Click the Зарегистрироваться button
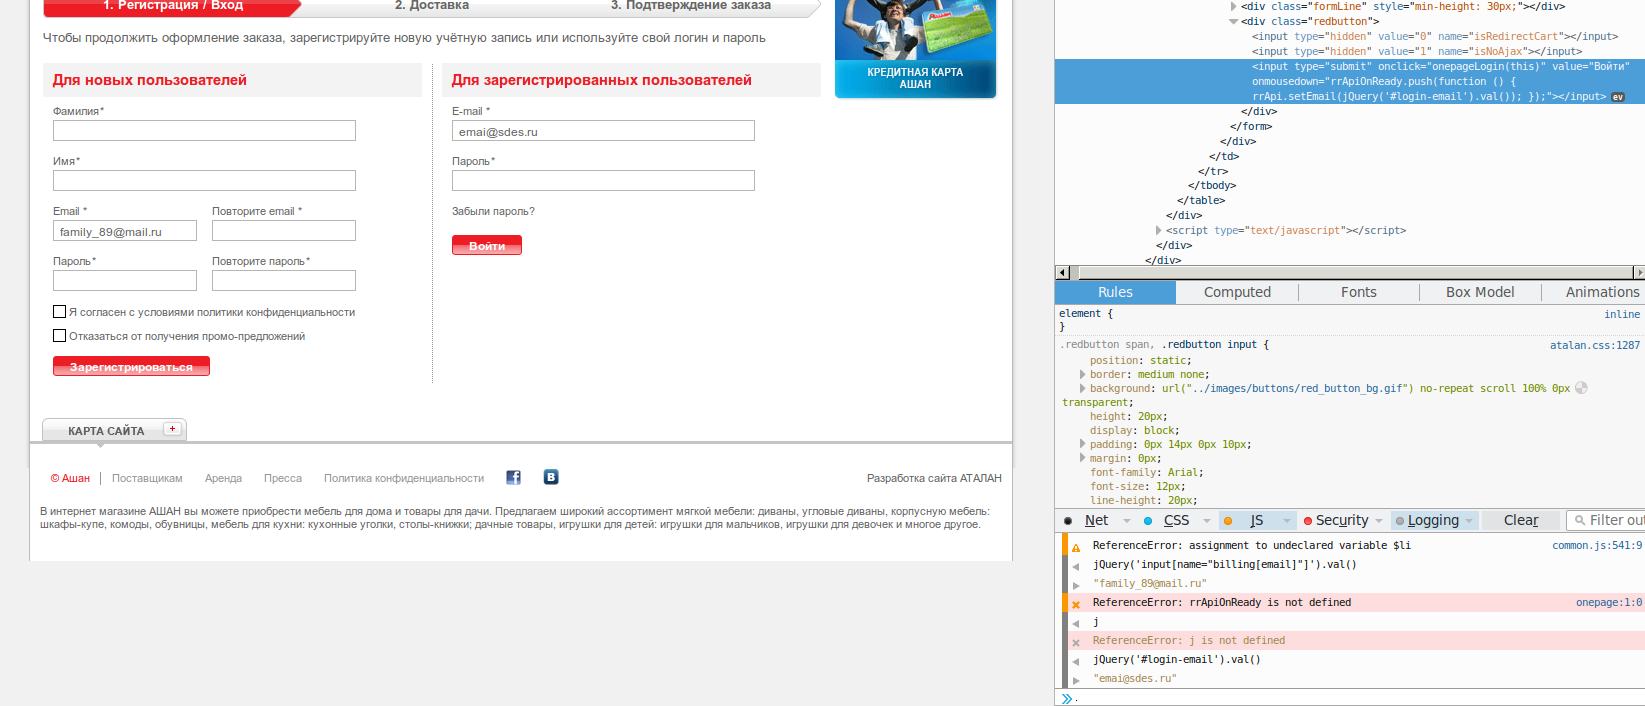 131,366
